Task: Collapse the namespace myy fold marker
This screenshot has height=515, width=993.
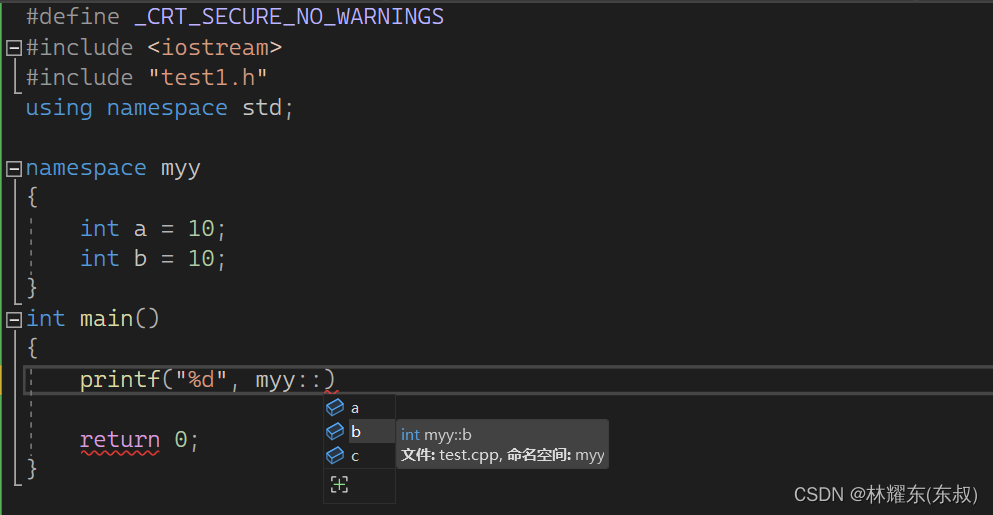Action: [14, 168]
